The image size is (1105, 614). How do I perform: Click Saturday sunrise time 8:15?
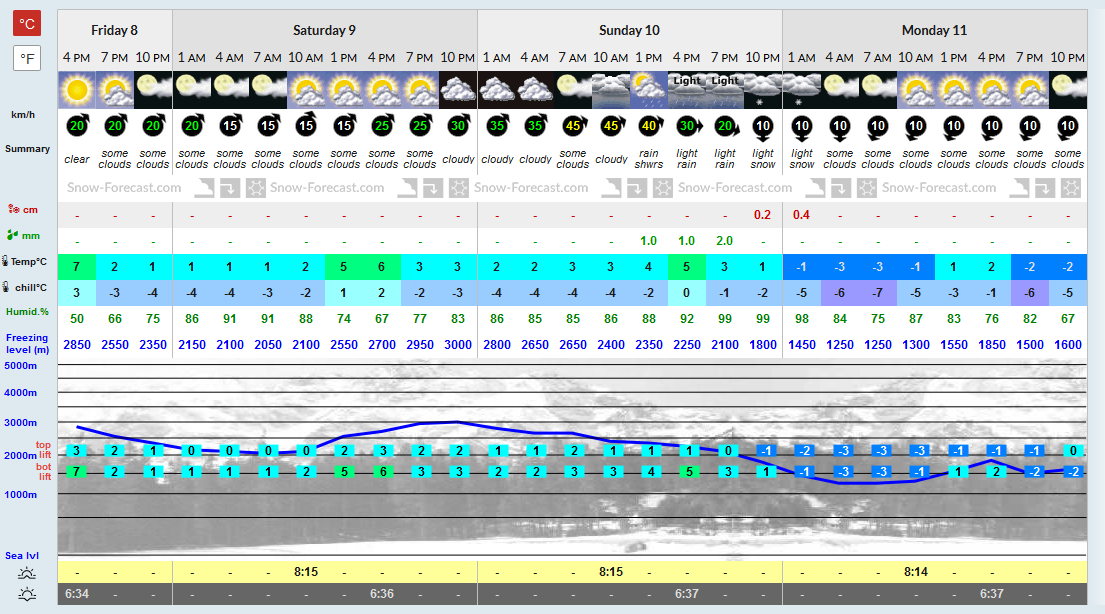[306, 572]
